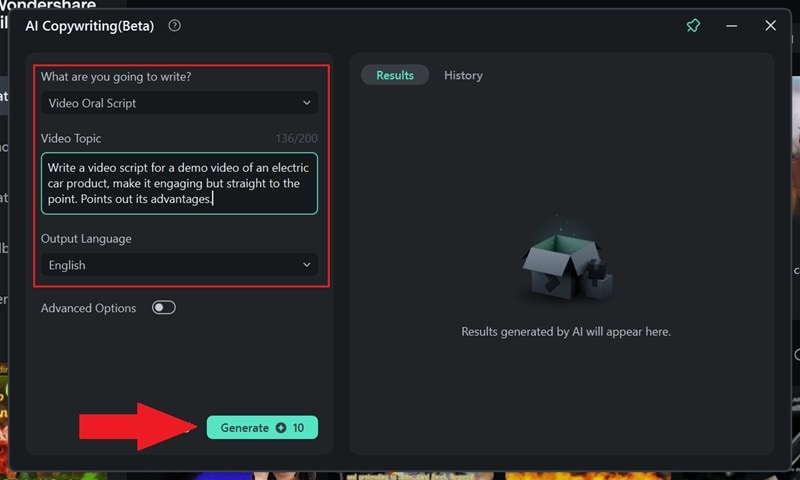Pin the AI Copywriting window
Image resolution: width=800 pixels, height=480 pixels.
click(x=693, y=26)
